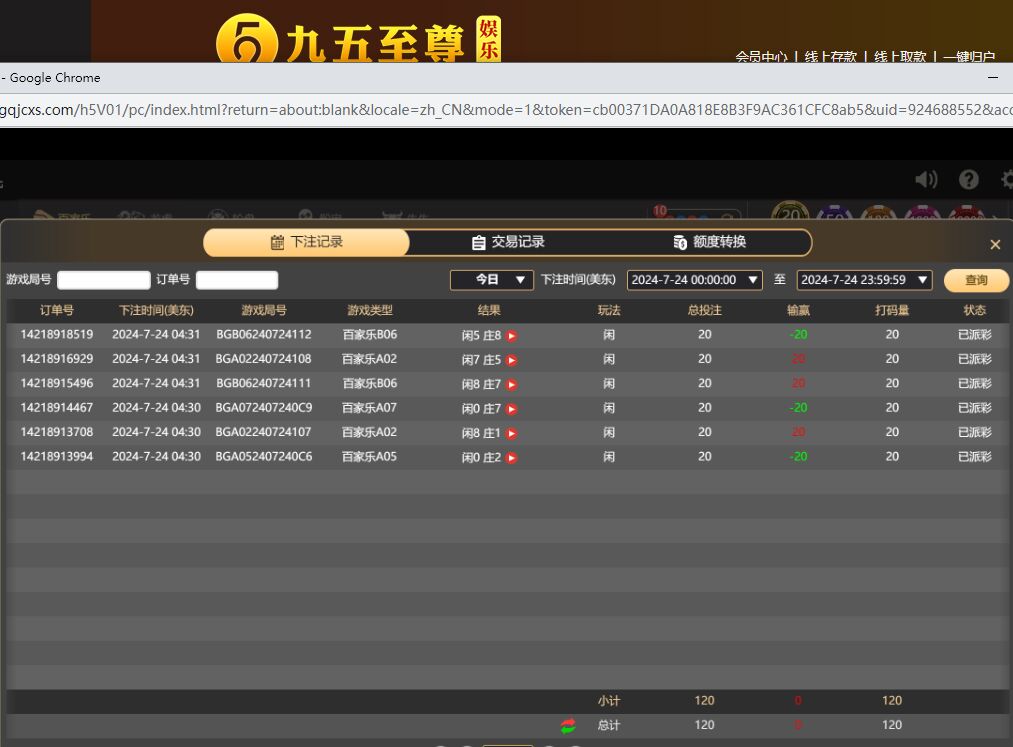Viewport: 1013px width, 747px height.
Task: Open the help question mark icon
Action: pos(968,179)
